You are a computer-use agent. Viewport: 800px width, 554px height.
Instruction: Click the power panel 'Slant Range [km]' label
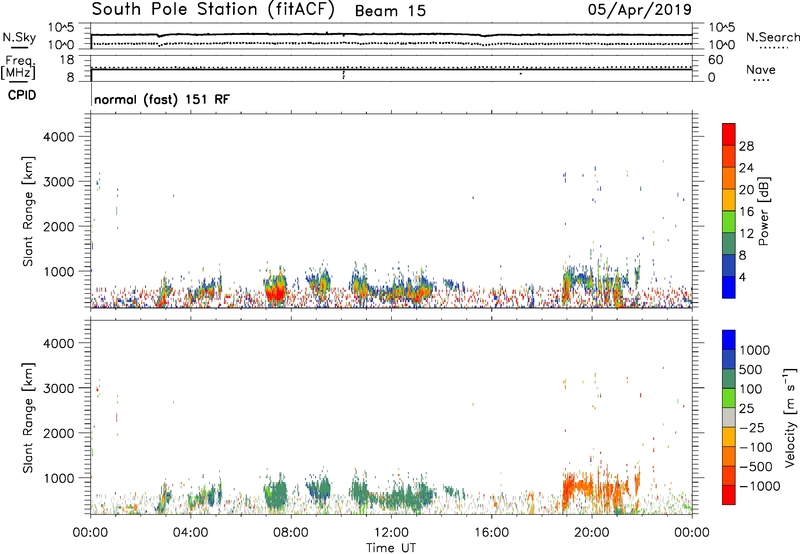tap(28, 211)
